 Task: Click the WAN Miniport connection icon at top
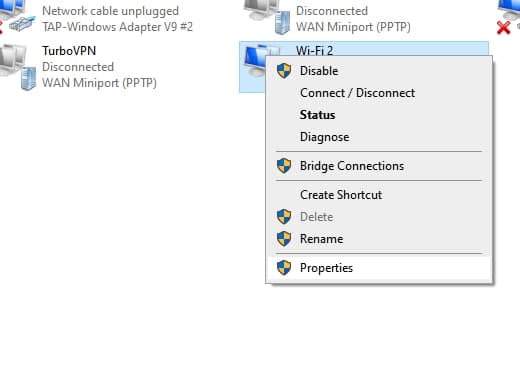point(267,17)
